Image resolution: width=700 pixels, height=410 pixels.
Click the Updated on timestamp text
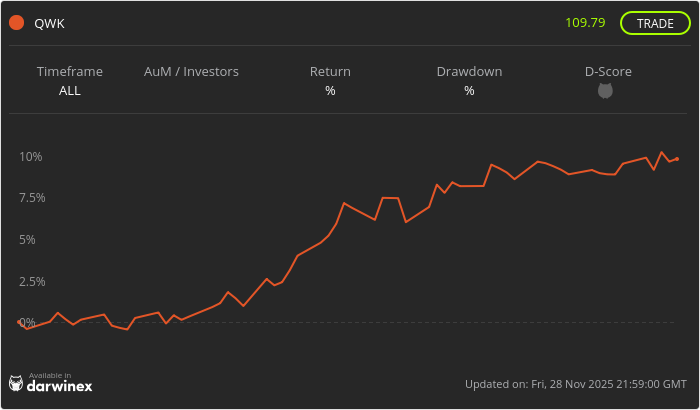[x=575, y=384]
